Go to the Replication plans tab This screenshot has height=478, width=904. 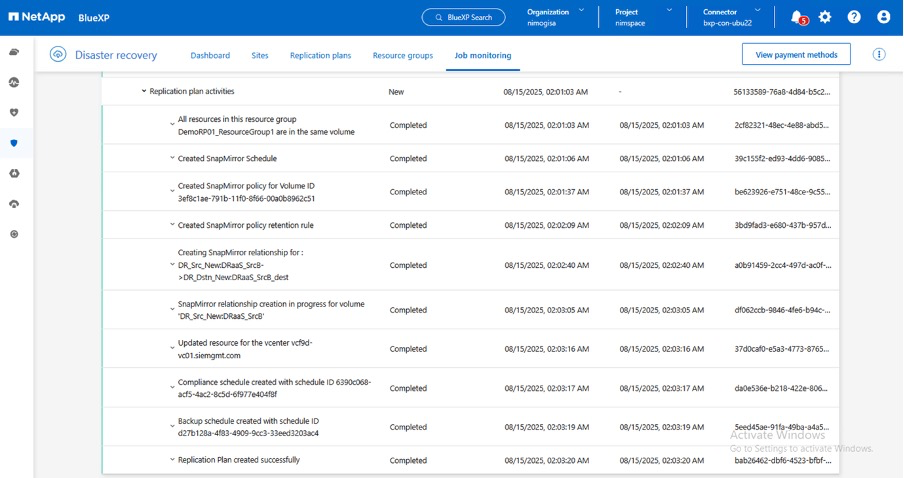coord(320,55)
